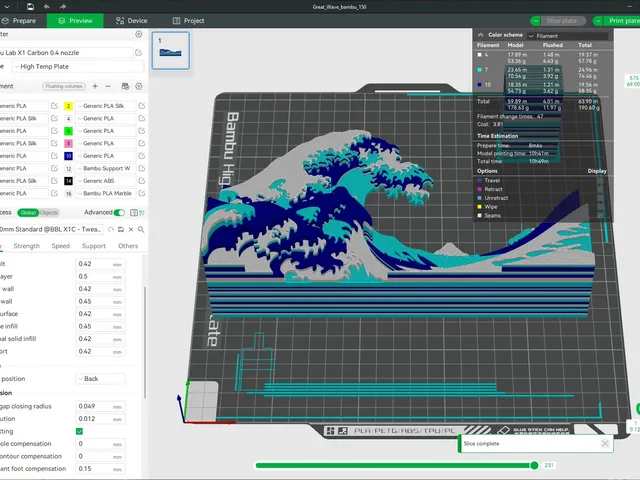Image resolution: width=640 pixels, height=480 pixels.
Task: Open the X1 Carbon 0.4 nozzle printer dropdown
Action: point(65,53)
